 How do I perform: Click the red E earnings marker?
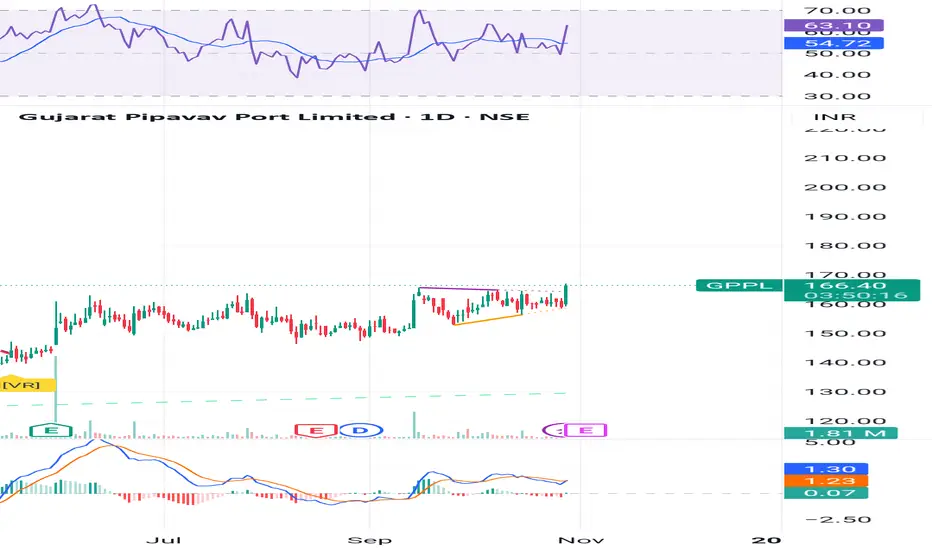click(316, 430)
